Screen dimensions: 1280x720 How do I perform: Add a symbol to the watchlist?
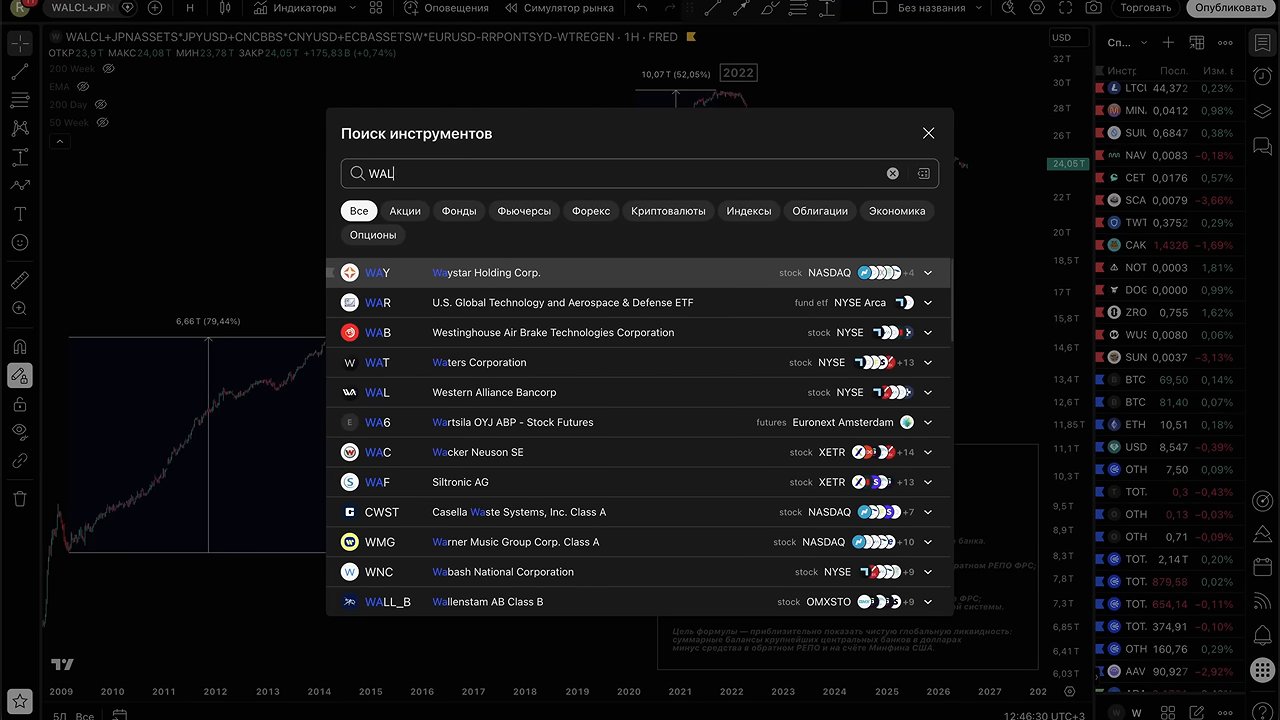coord(1168,43)
